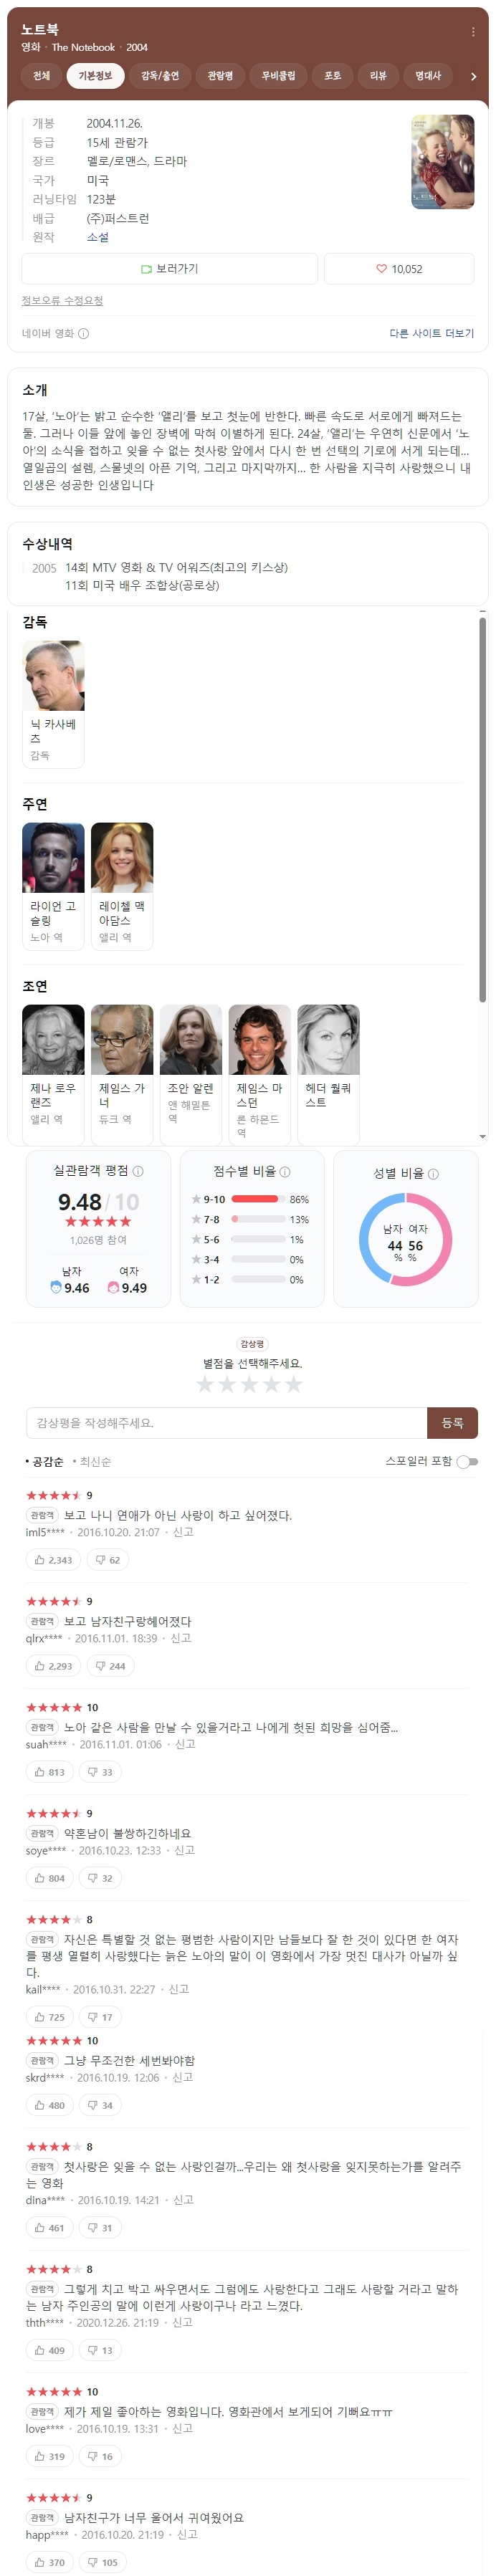Image resolution: width=496 pixels, height=2576 pixels.
Task: Open 다른 사이트 더보기 expander
Action: (x=432, y=334)
